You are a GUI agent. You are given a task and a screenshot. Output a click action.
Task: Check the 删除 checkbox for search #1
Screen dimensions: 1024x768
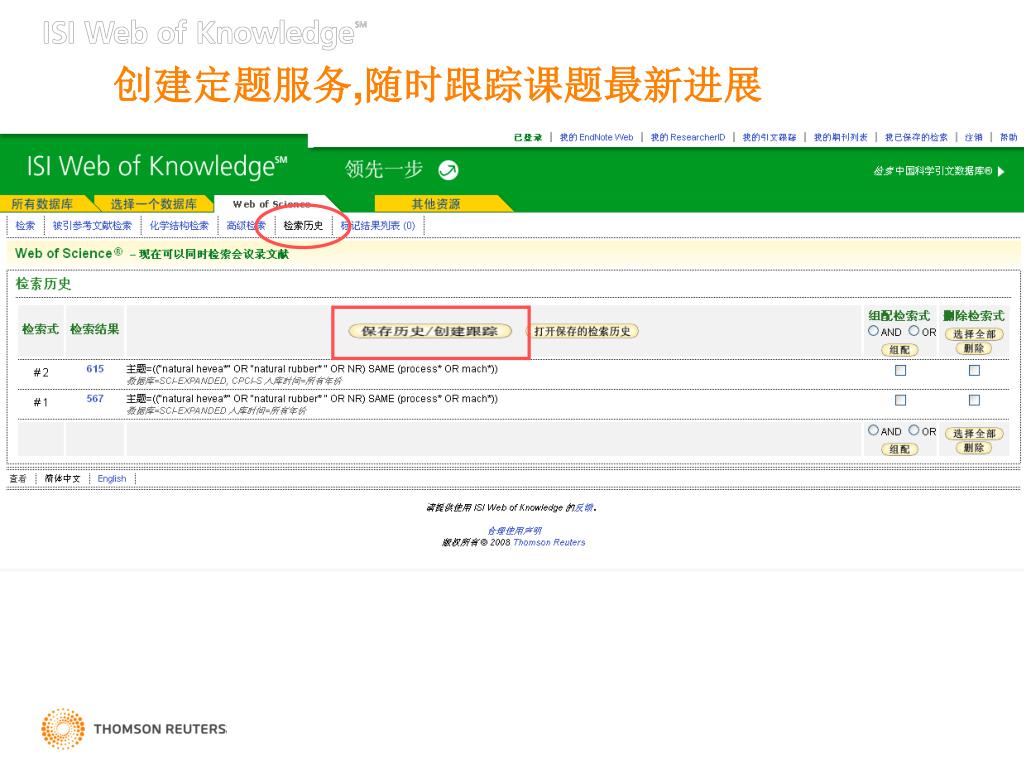(974, 400)
